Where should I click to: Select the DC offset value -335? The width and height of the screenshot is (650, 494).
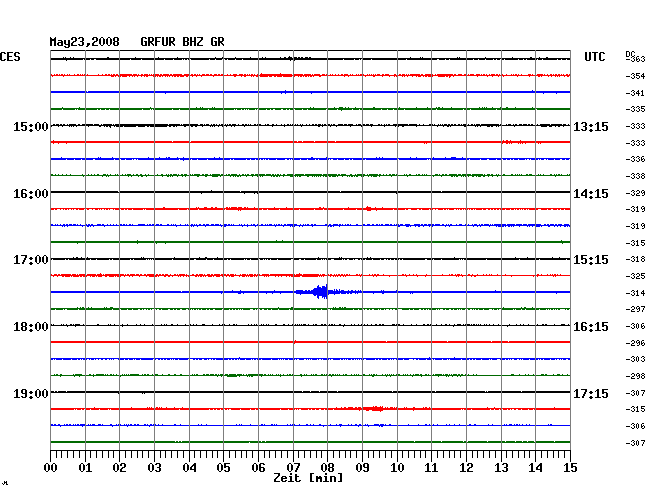(635, 109)
